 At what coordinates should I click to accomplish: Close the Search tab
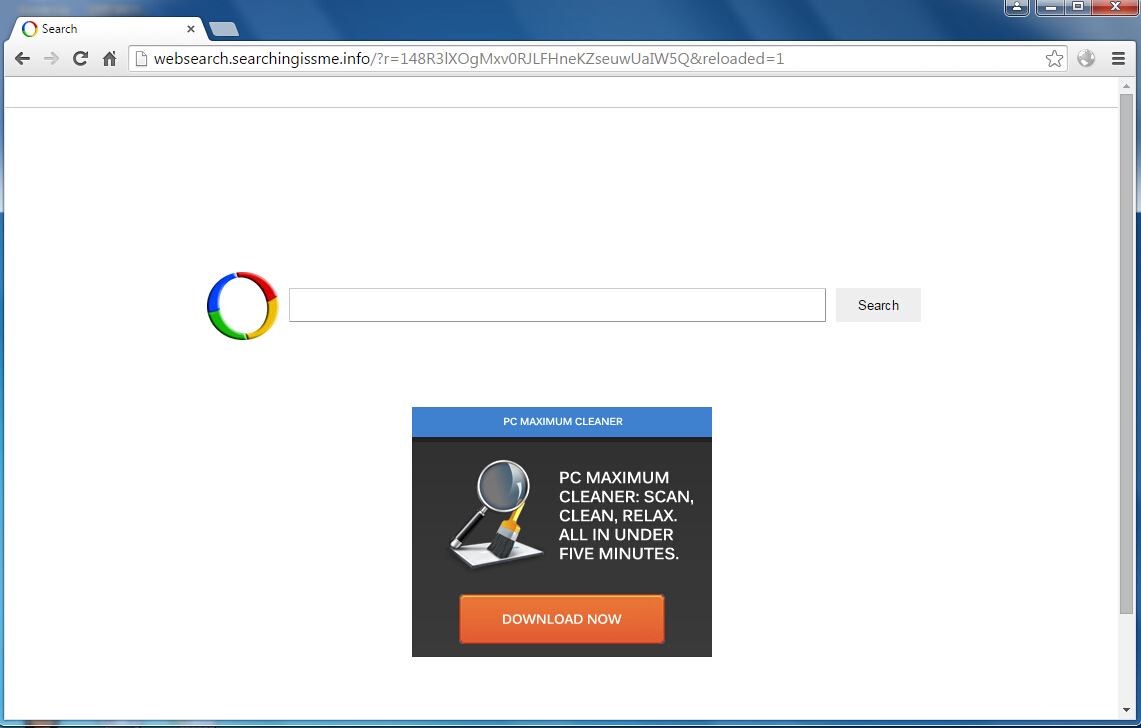click(x=191, y=29)
